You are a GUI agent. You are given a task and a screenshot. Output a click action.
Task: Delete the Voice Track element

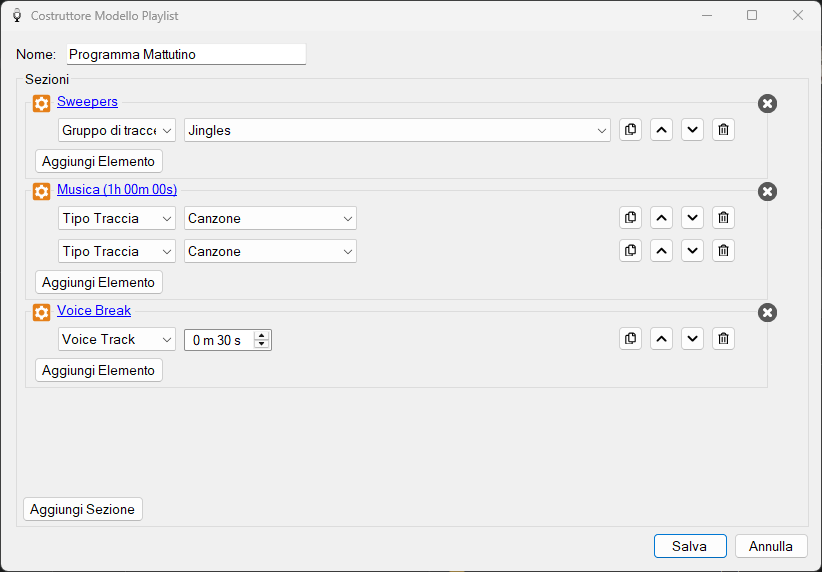(723, 339)
